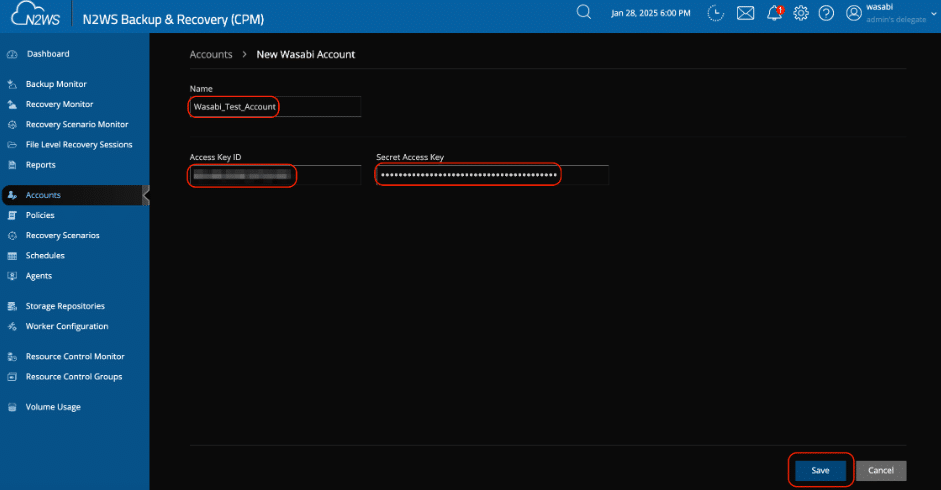Open Resource Control Monitor menu item

point(75,357)
